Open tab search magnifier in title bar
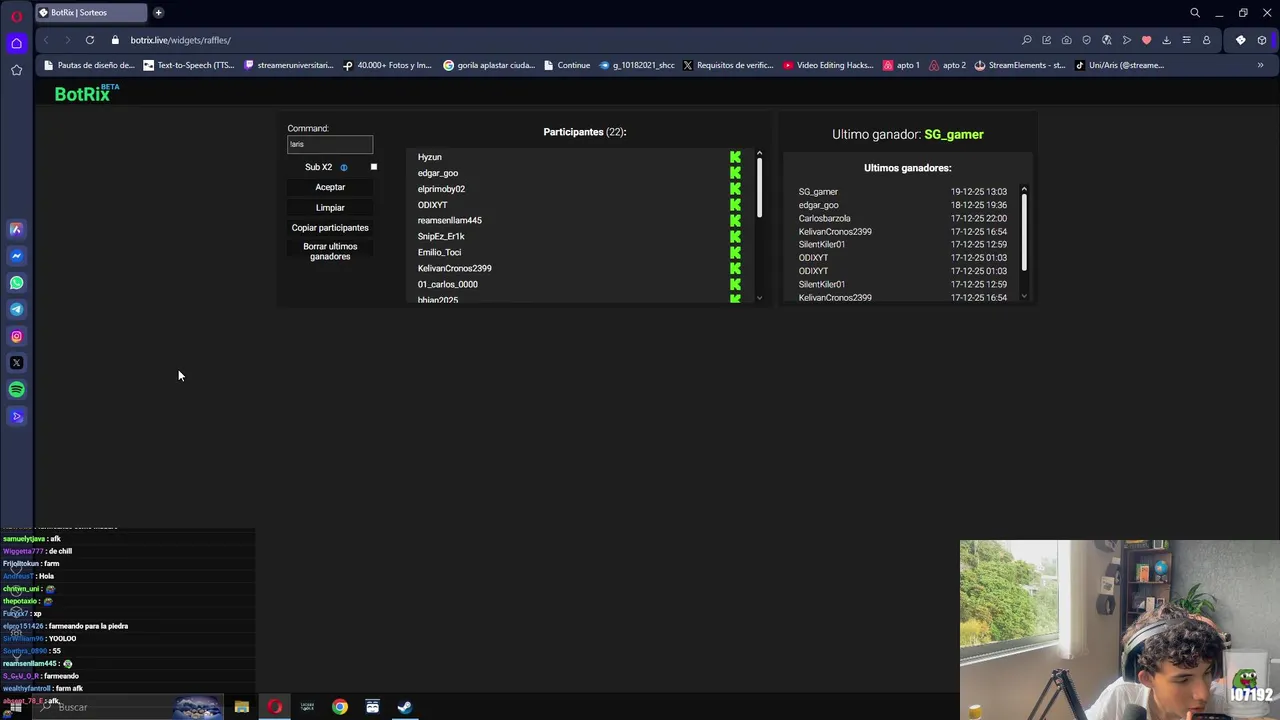1280x720 pixels. click(x=1194, y=13)
